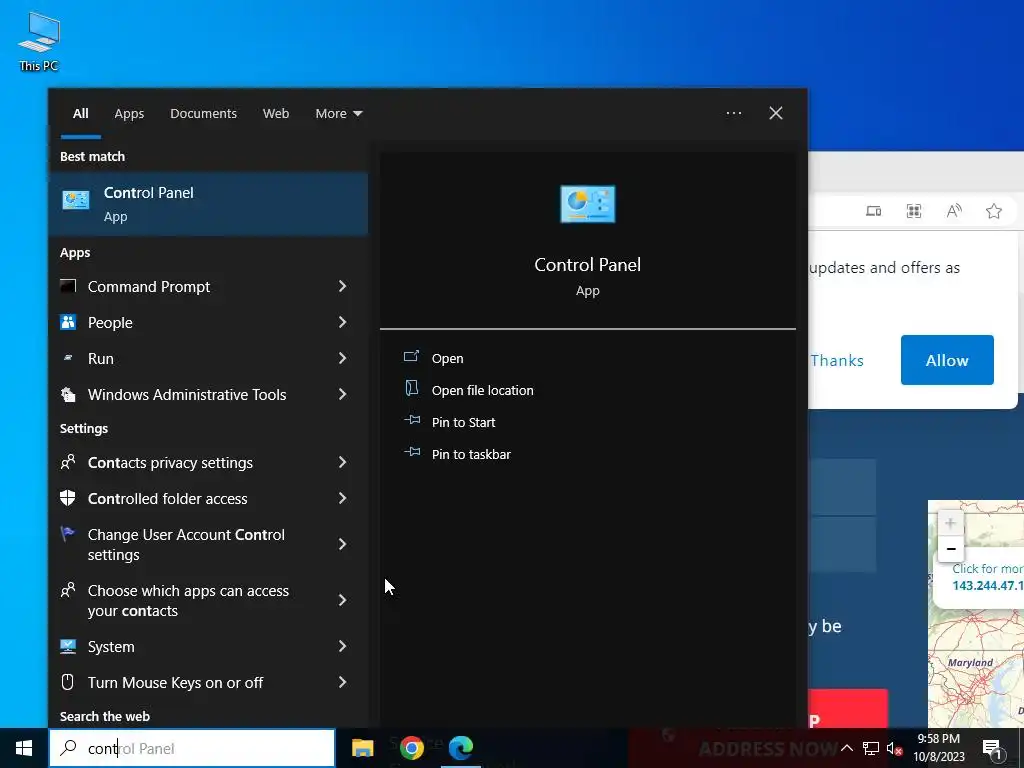Click the Contacts privacy settings icon
Screen dimensions: 1024x768
click(68, 462)
